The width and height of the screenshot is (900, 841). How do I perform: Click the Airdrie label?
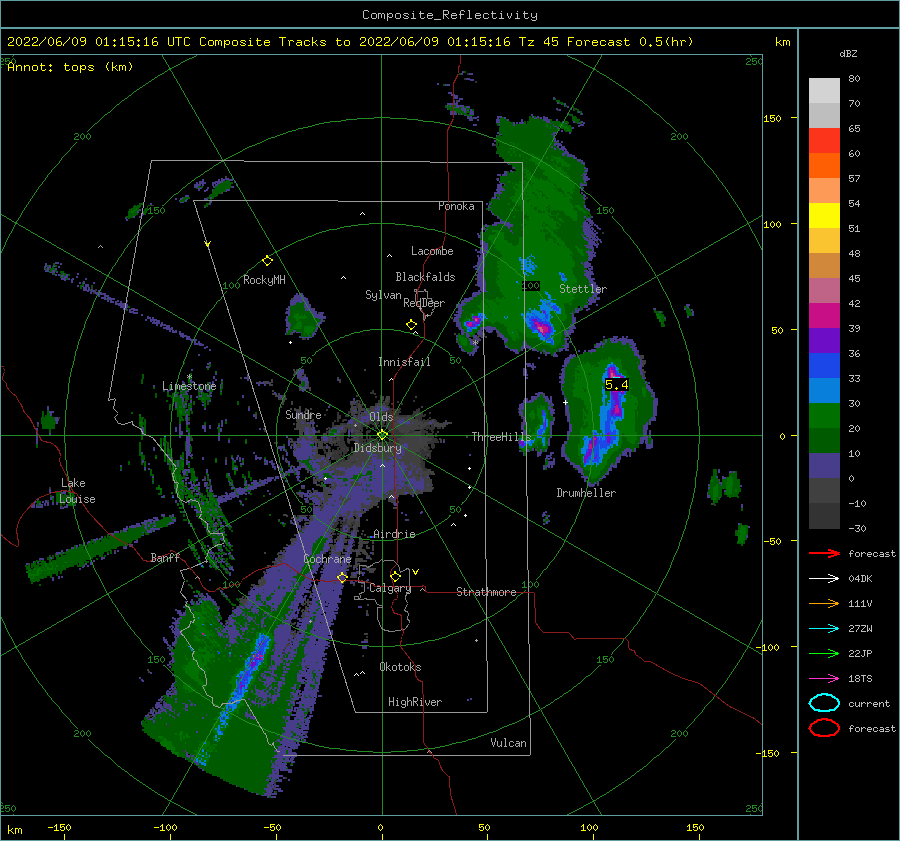click(394, 534)
